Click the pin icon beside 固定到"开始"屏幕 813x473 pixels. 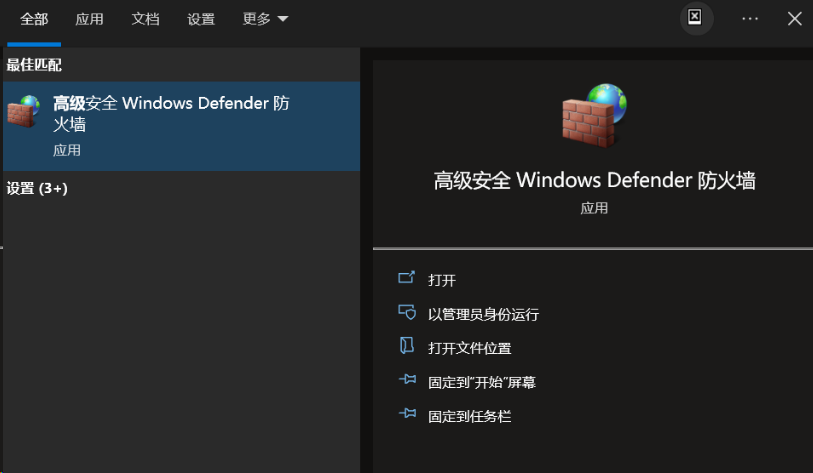pos(408,380)
